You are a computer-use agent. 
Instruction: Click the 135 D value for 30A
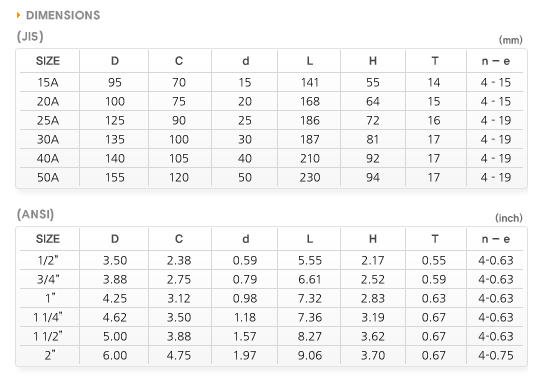(115, 140)
